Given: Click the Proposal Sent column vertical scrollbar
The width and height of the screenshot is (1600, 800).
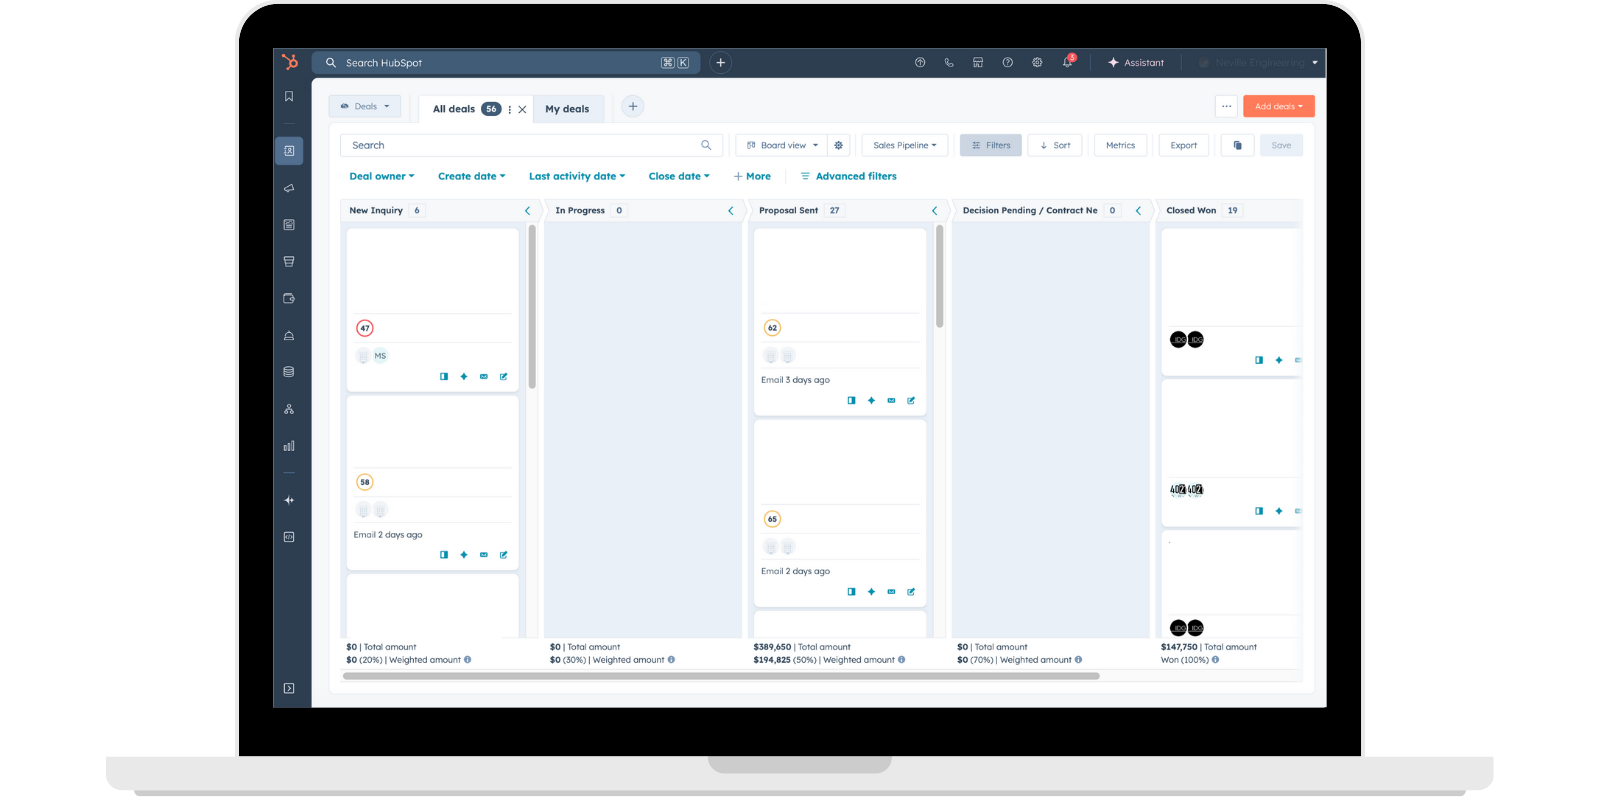Looking at the screenshot, I should [x=940, y=276].
